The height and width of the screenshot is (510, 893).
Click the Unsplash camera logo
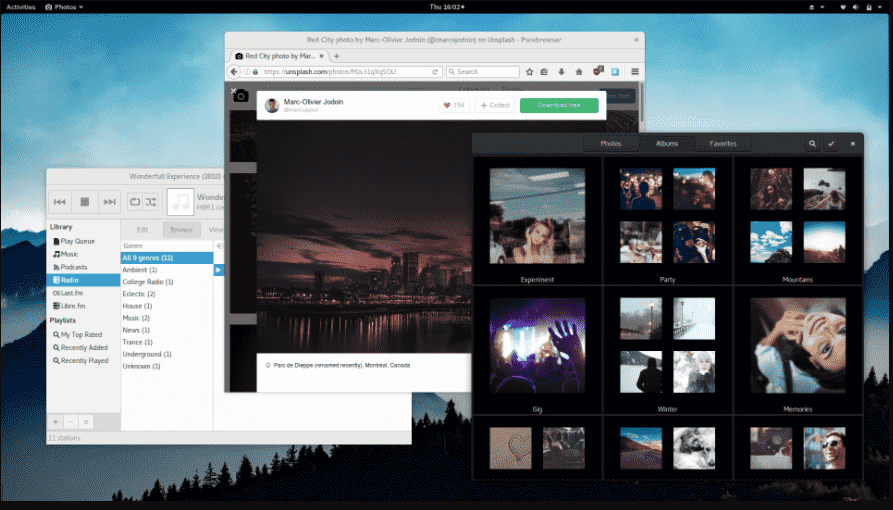(x=241, y=96)
